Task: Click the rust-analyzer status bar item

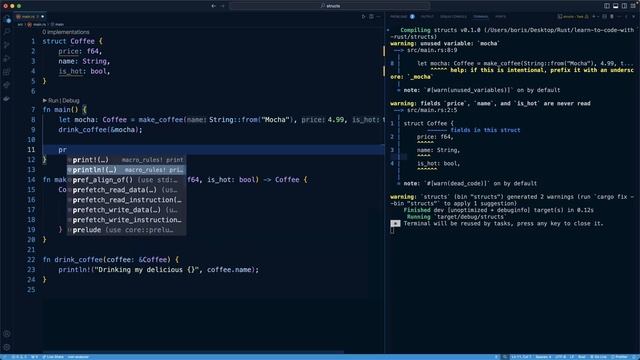Action: click(x=78, y=357)
